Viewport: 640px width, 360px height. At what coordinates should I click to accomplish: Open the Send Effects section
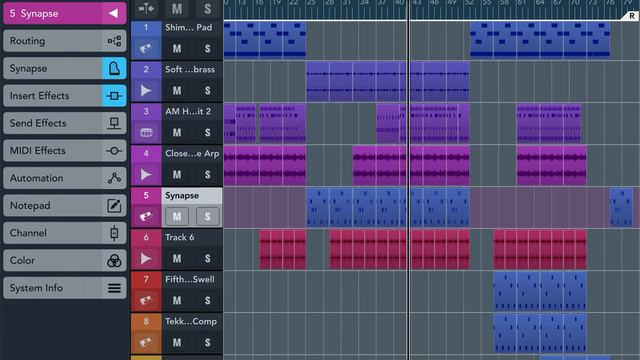pos(64,123)
